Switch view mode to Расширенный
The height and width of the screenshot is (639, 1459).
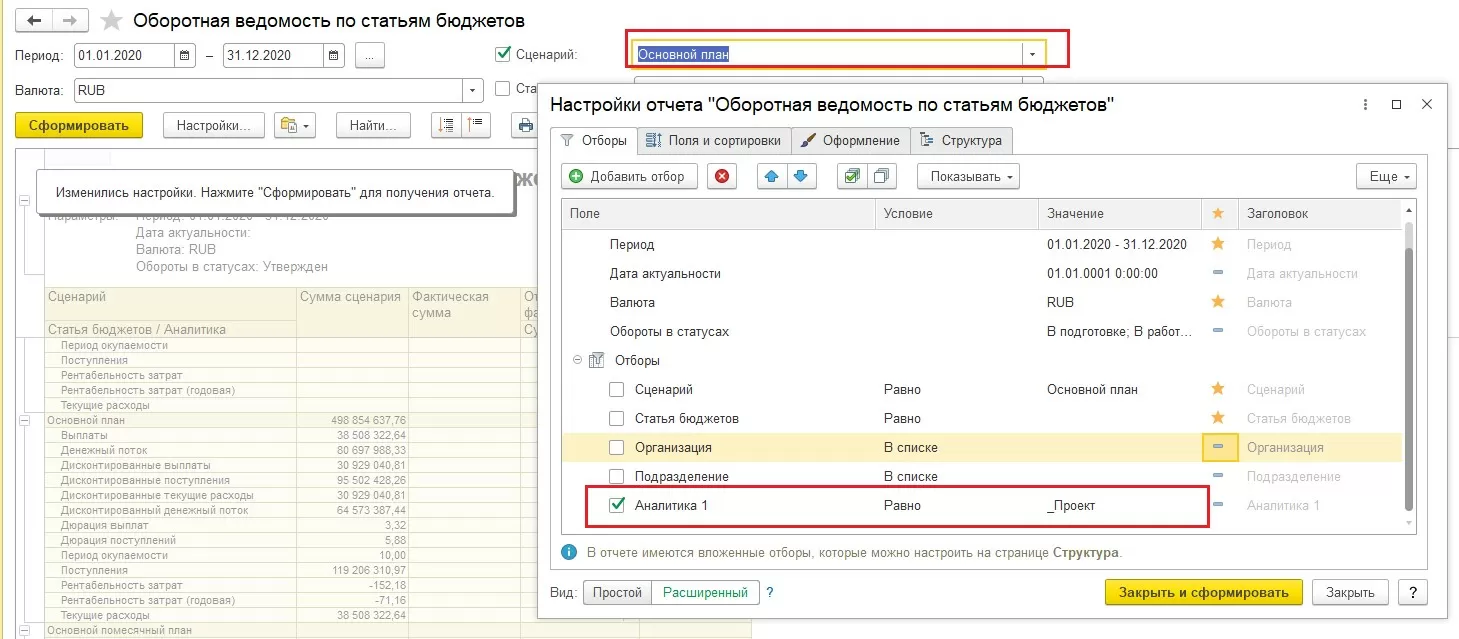705,592
